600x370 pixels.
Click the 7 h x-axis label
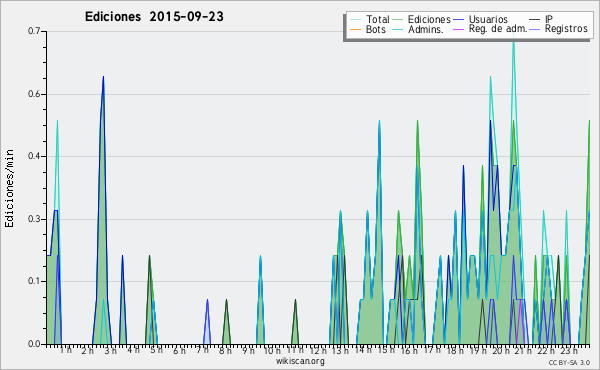(x=202, y=350)
